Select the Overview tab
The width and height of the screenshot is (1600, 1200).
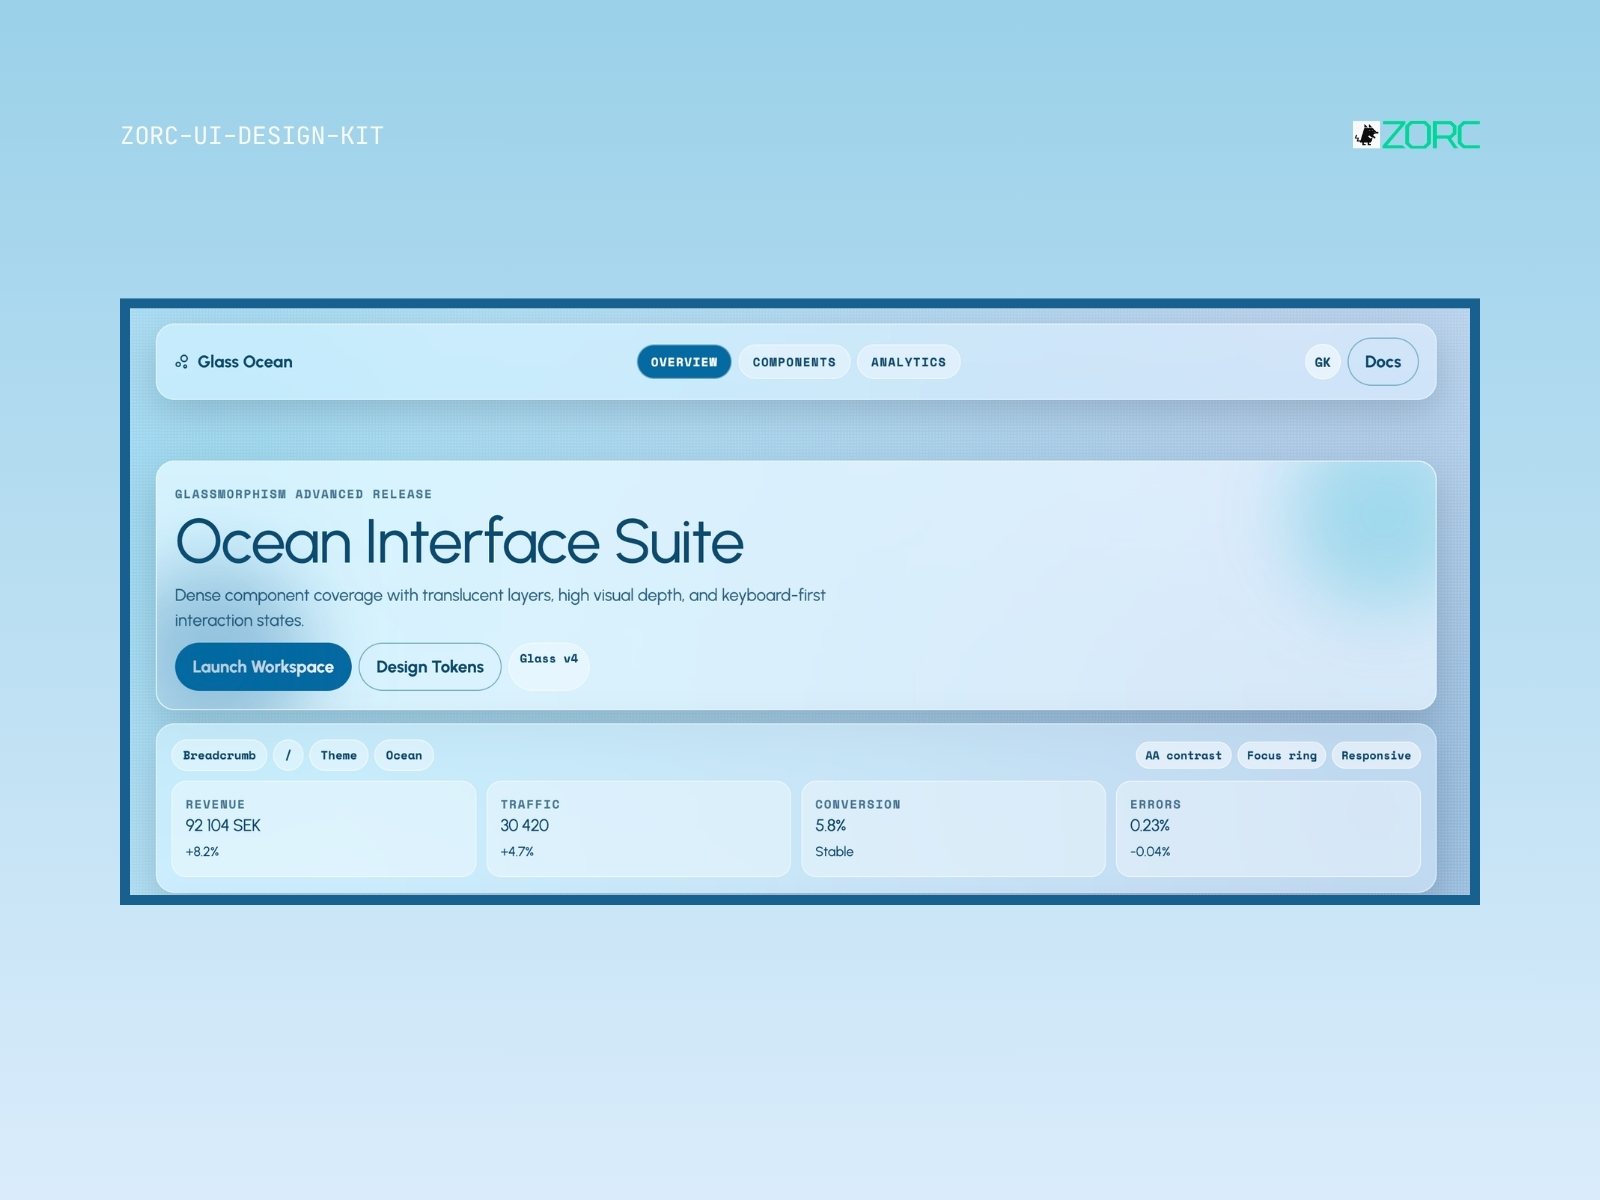click(x=684, y=362)
